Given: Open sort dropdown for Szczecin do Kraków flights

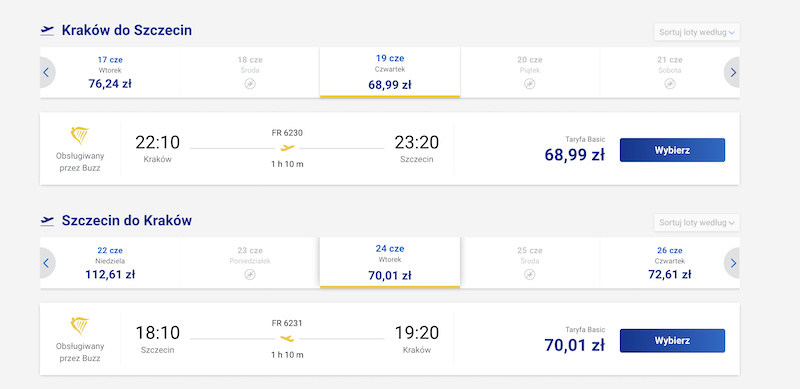Looking at the screenshot, I should 697,223.
